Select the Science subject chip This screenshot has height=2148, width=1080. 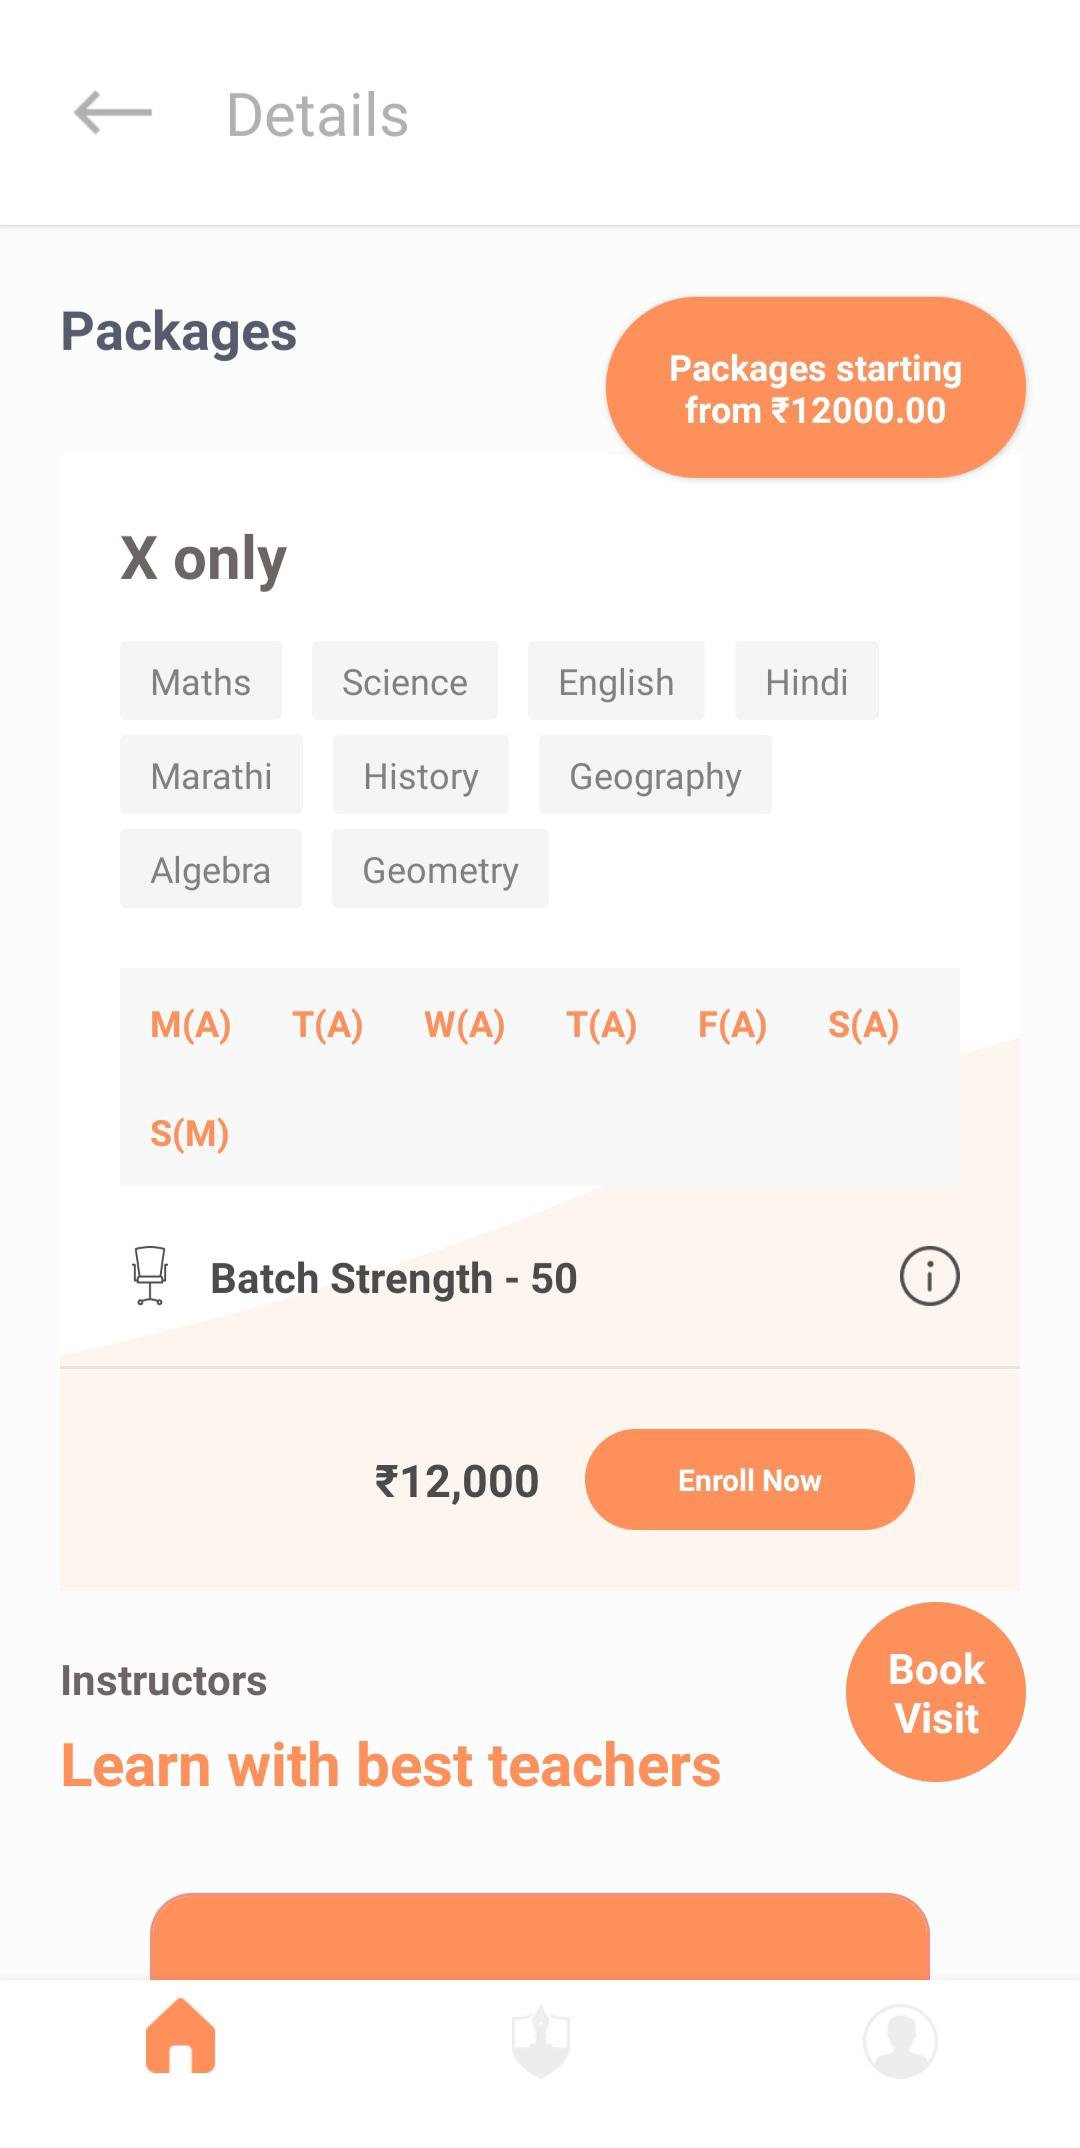[404, 681]
